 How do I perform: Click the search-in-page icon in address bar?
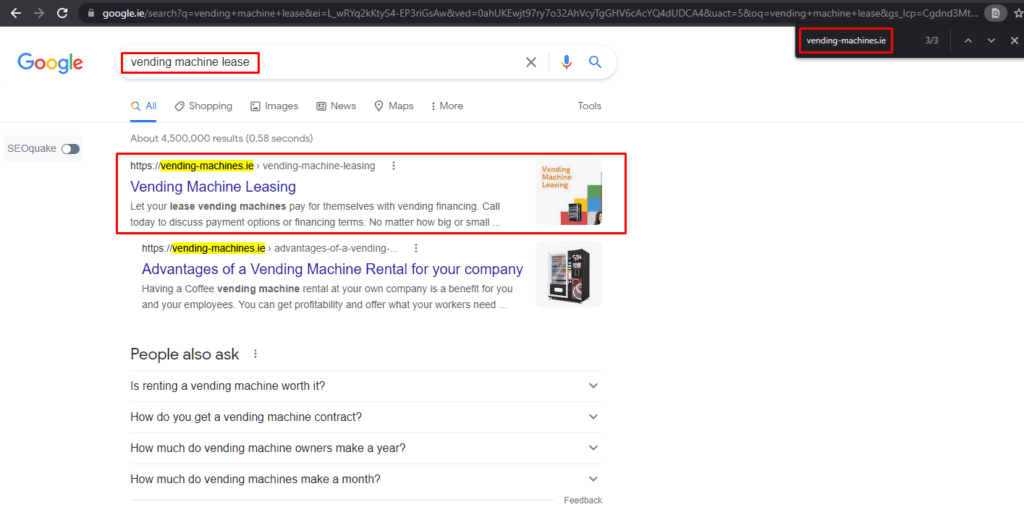[995, 13]
